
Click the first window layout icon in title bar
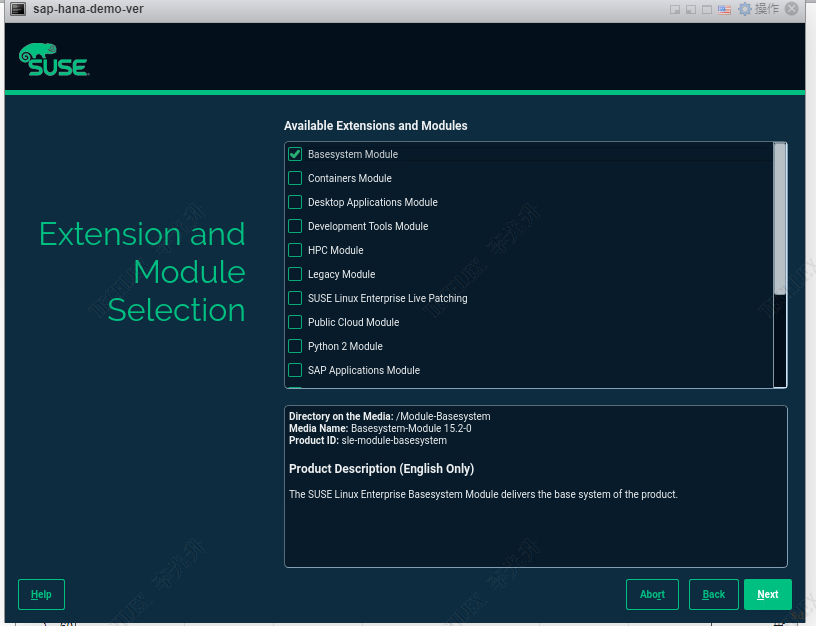[675, 9]
